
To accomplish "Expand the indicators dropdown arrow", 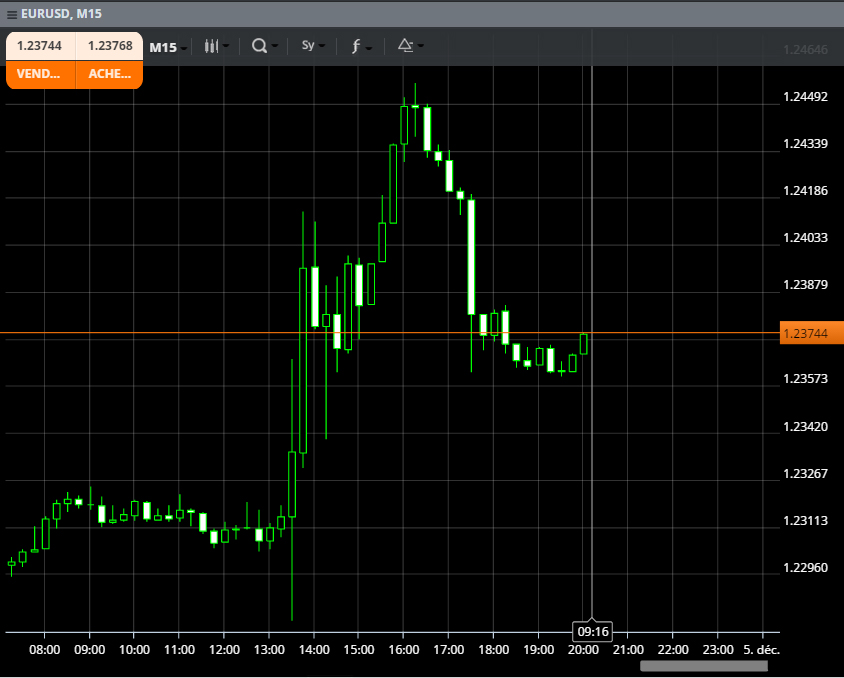I will 369,48.
